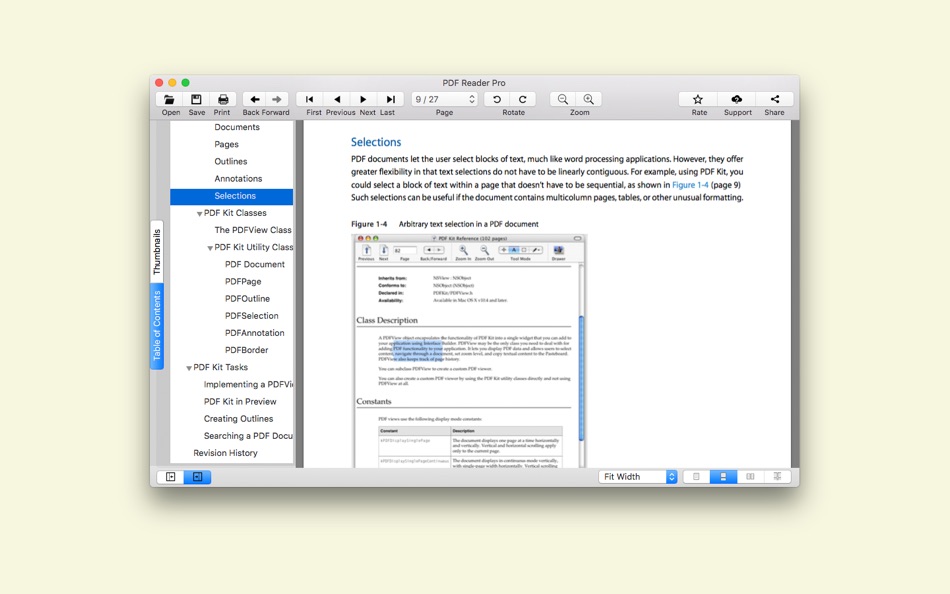950x594 pixels.
Task: Click the Selections heading in document
Action: pos(376,142)
